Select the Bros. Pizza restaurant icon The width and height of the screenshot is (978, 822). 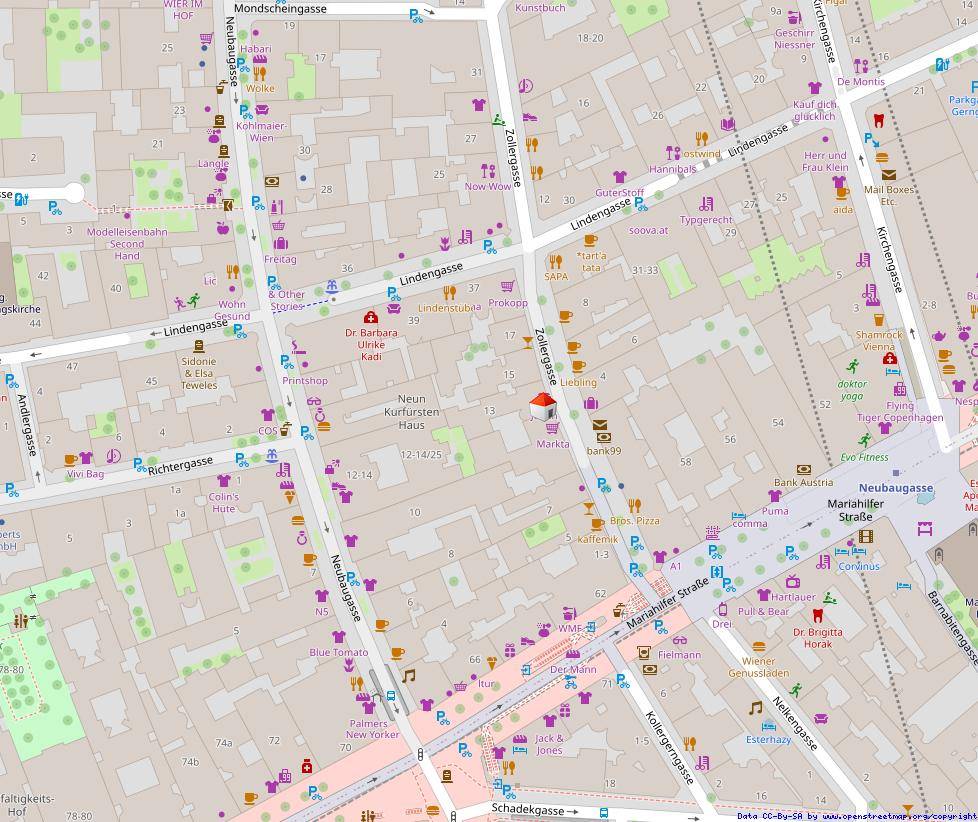(x=634, y=505)
